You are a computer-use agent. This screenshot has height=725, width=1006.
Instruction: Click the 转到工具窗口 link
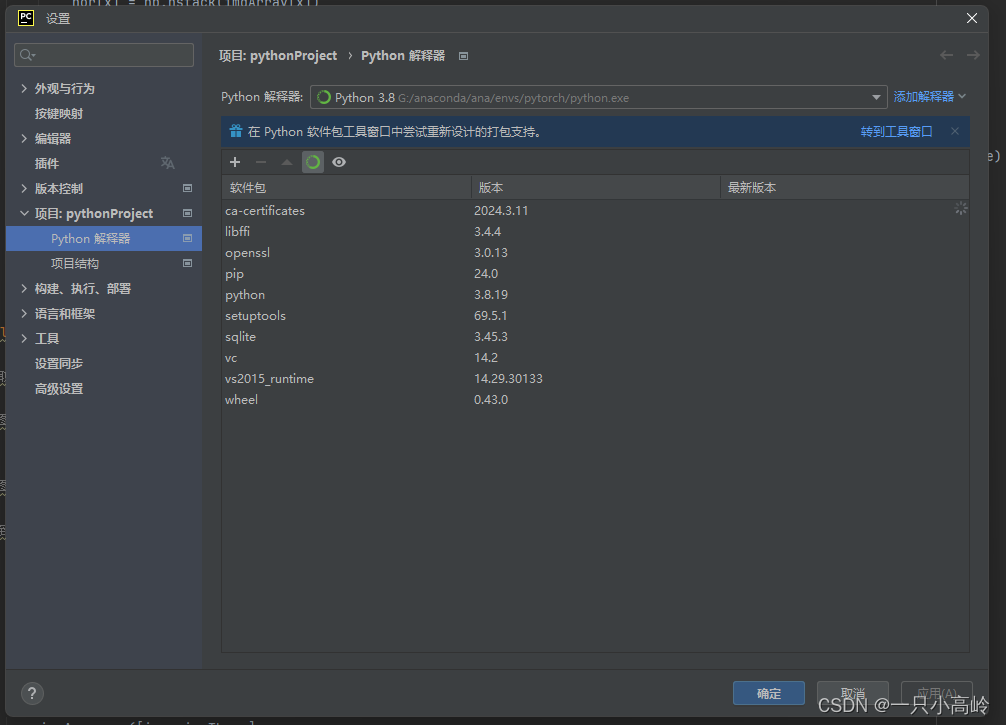tap(896, 132)
